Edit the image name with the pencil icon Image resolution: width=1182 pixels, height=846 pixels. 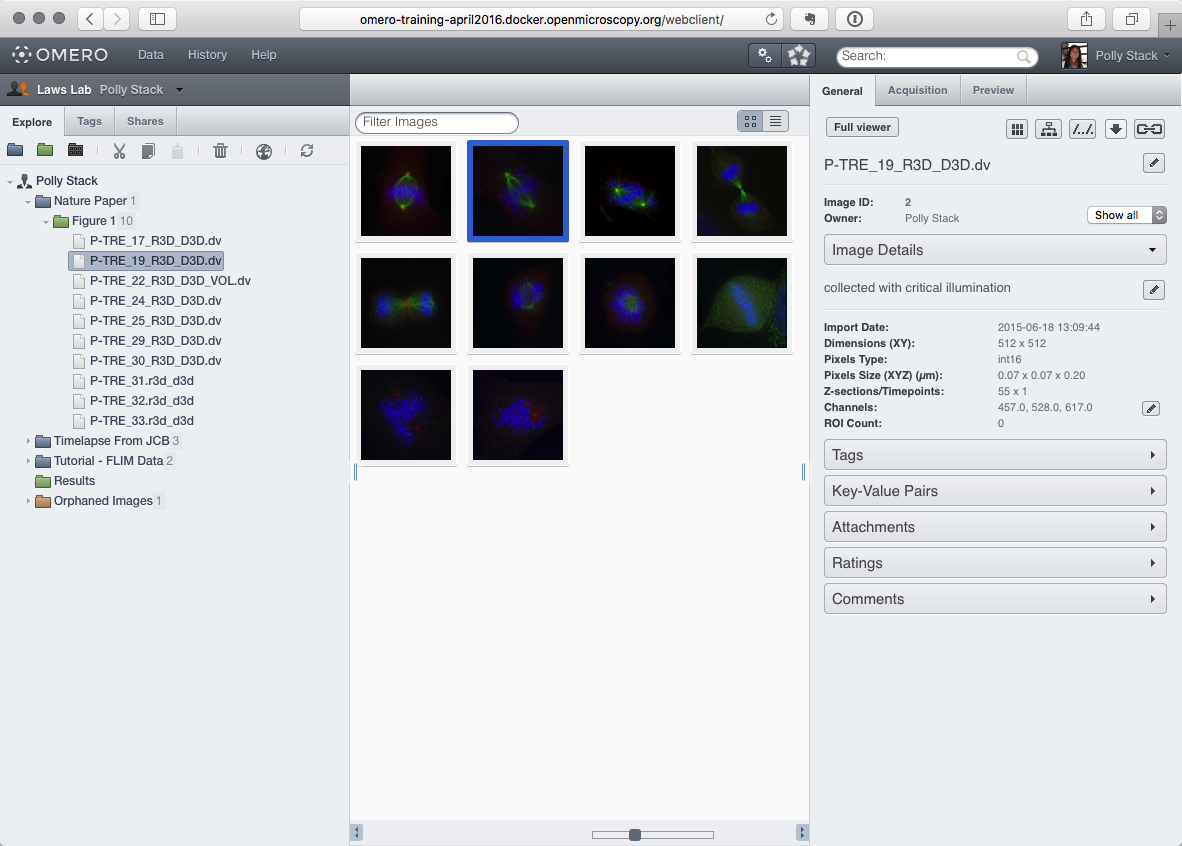[x=1153, y=163]
